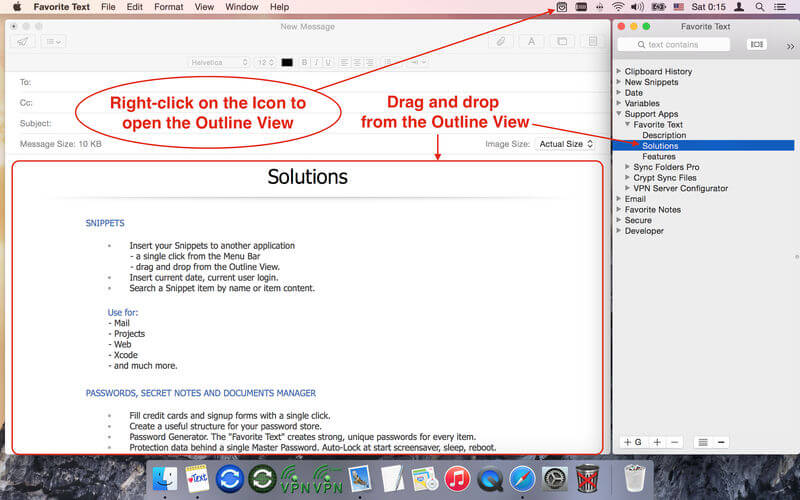This screenshot has width=800, height=500.
Task: Expand the Clipboard History group
Action: pos(618,71)
